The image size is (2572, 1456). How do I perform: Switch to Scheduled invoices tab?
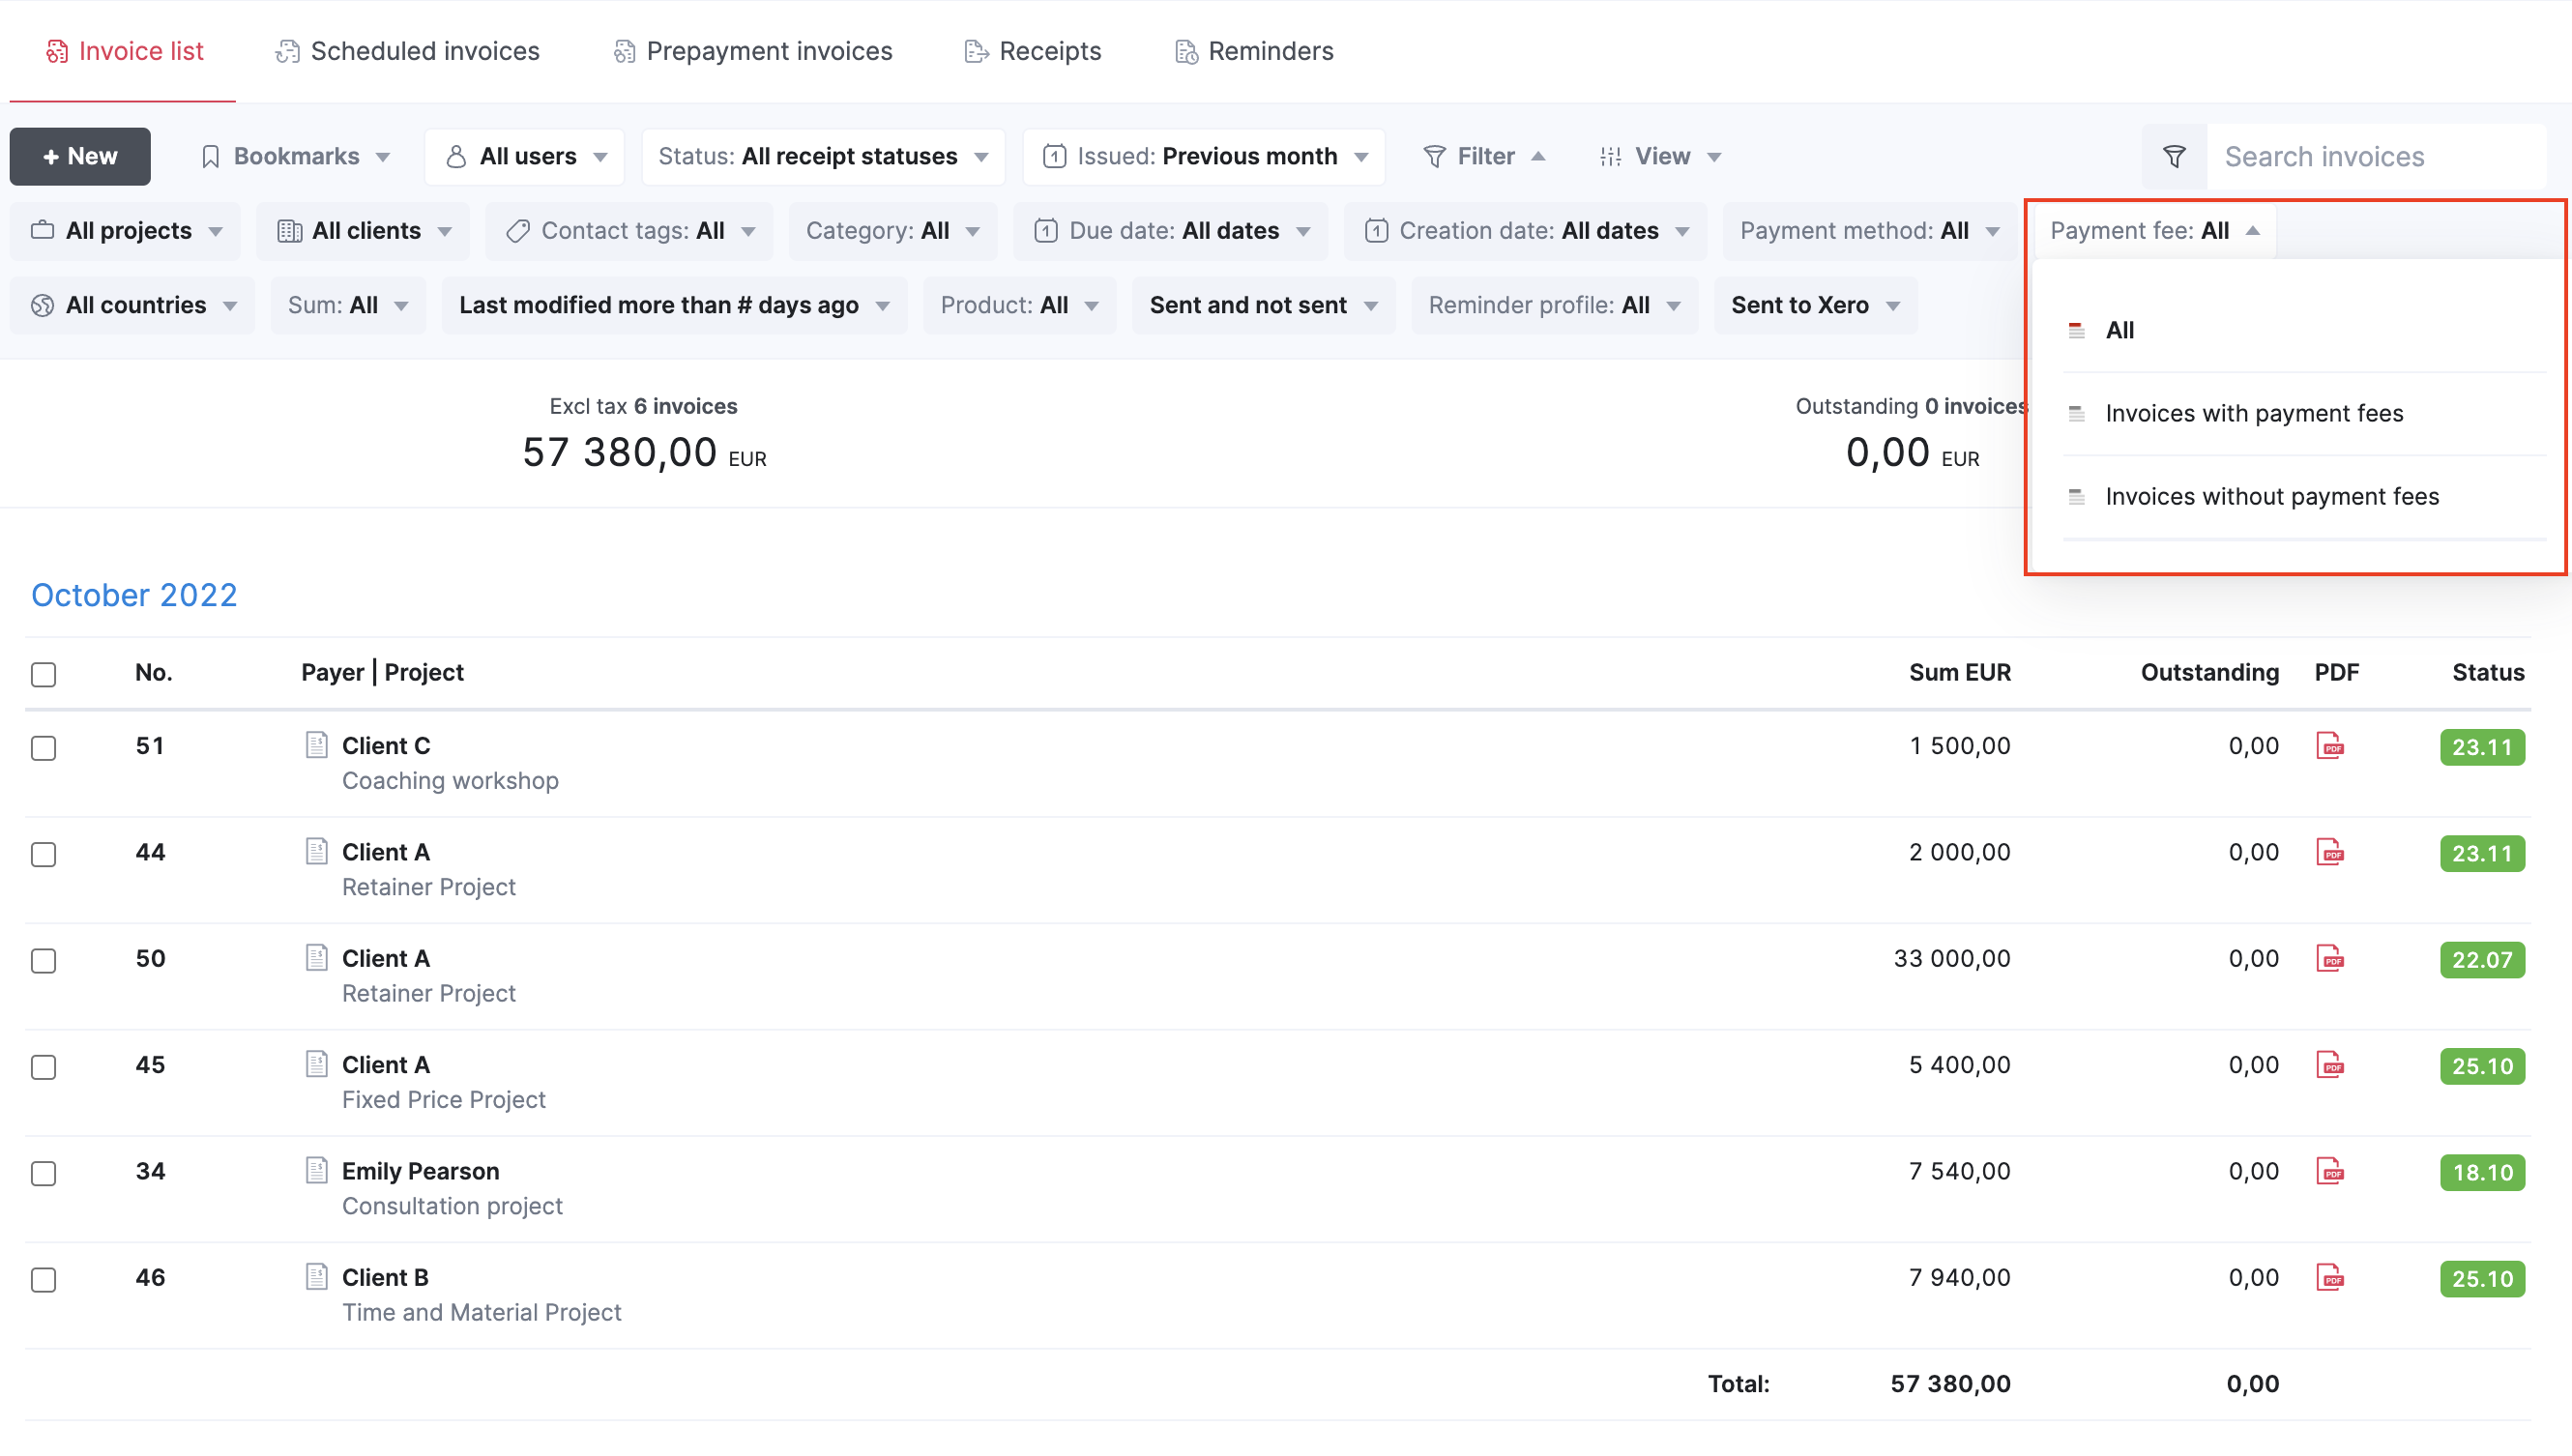[407, 51]
